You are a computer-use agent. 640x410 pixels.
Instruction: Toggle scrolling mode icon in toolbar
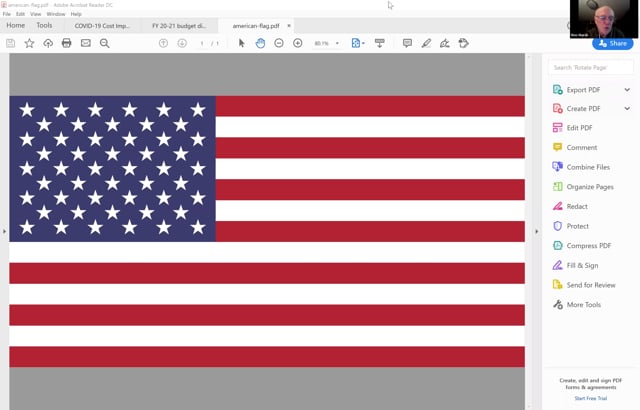pos(380,43)
